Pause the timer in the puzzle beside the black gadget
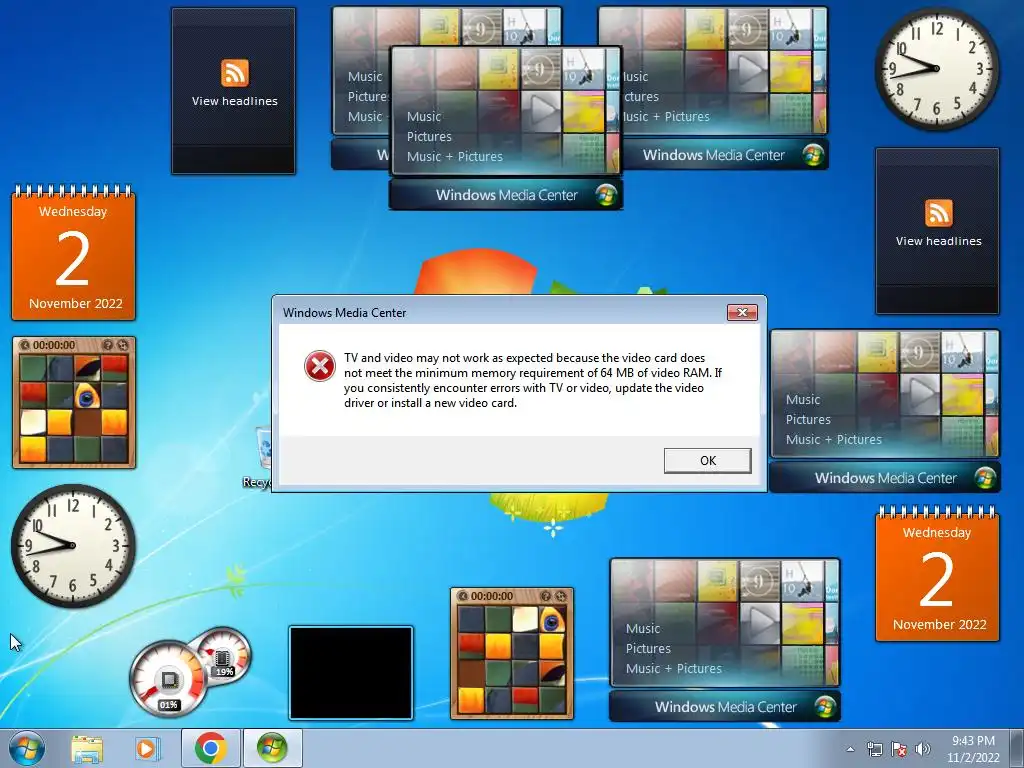Viewport: 1024px width, 768px height. click(463, 596)
